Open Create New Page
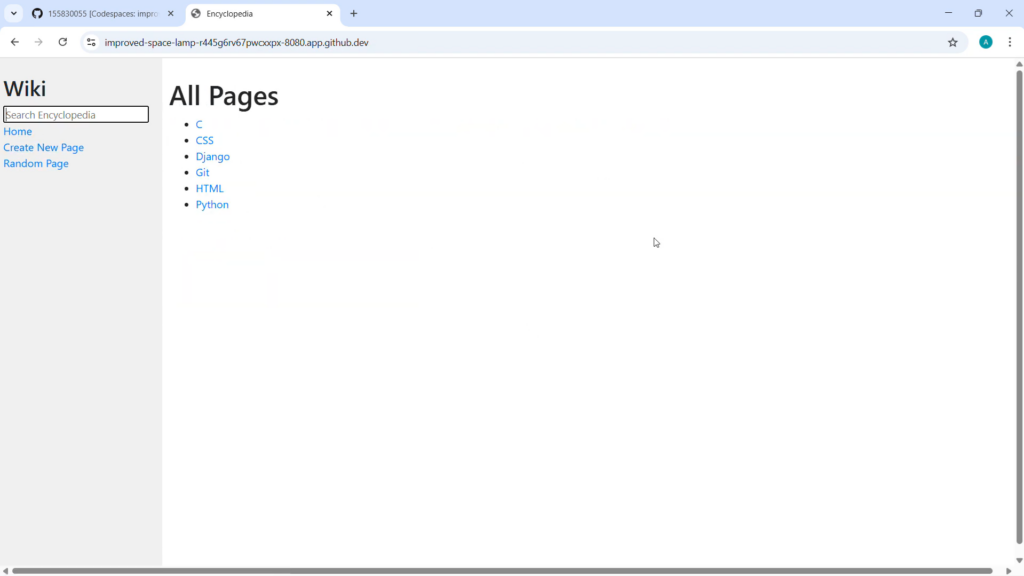 pos(43,147)
